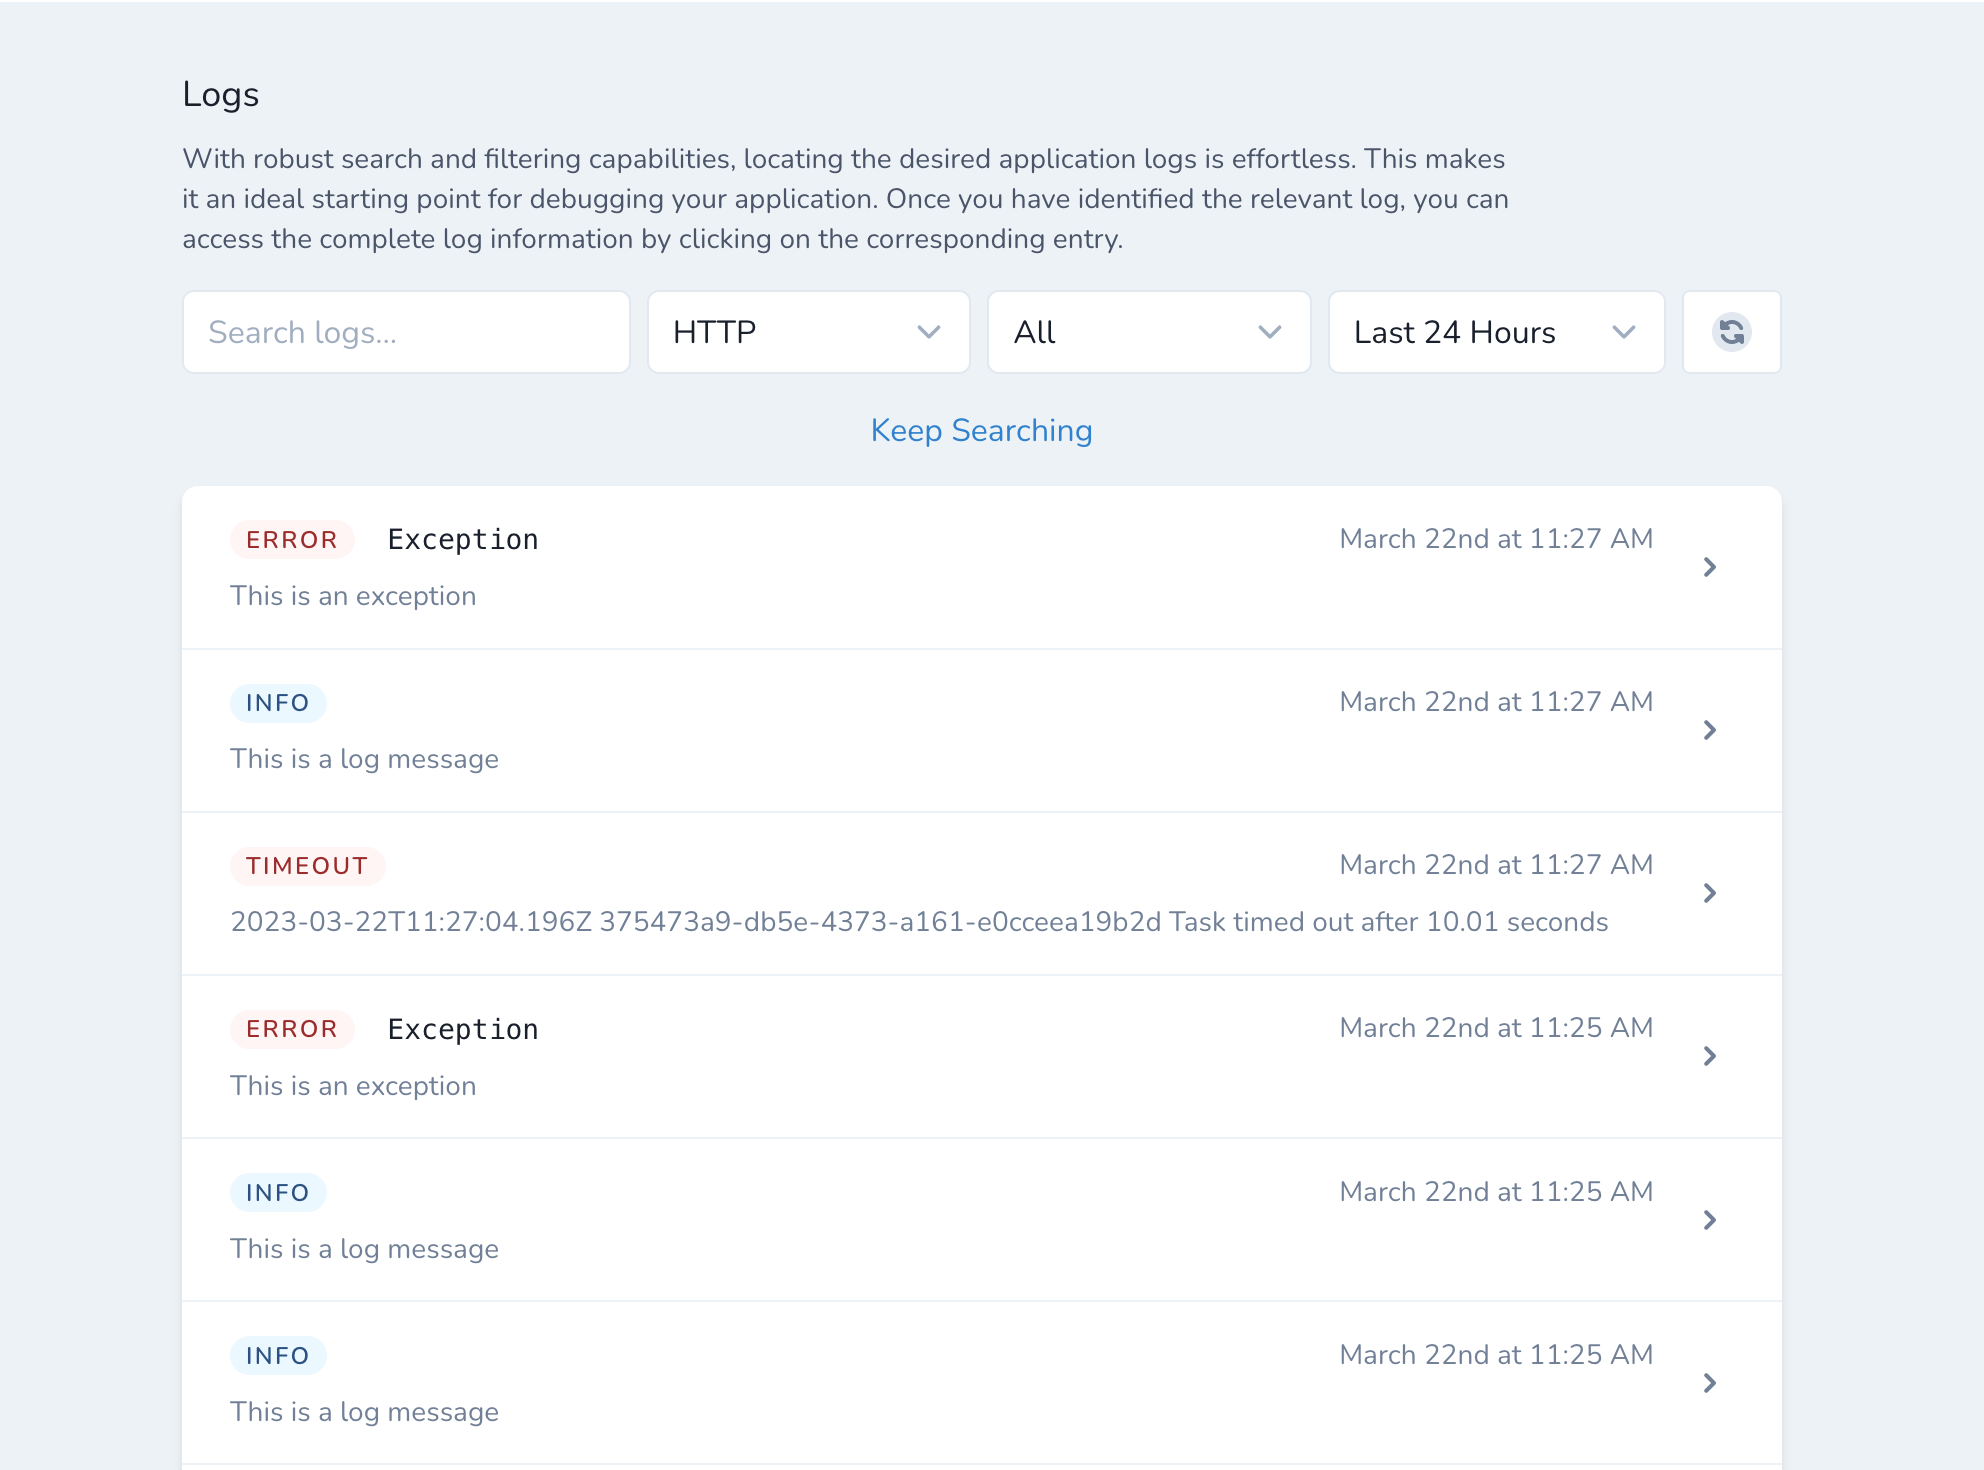Expand first 11:25 AM INFO entry chevron
Viewport: 1984px width, 1470px height.
[1709, 1220]
